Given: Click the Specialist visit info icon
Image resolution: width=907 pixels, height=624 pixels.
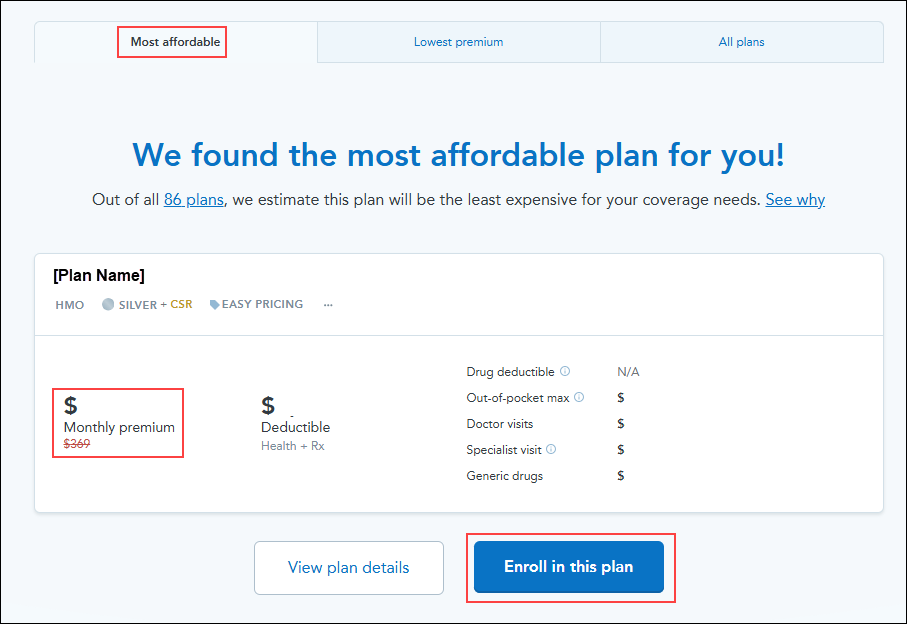Looking at the screenshot, I should coord(551,449).
